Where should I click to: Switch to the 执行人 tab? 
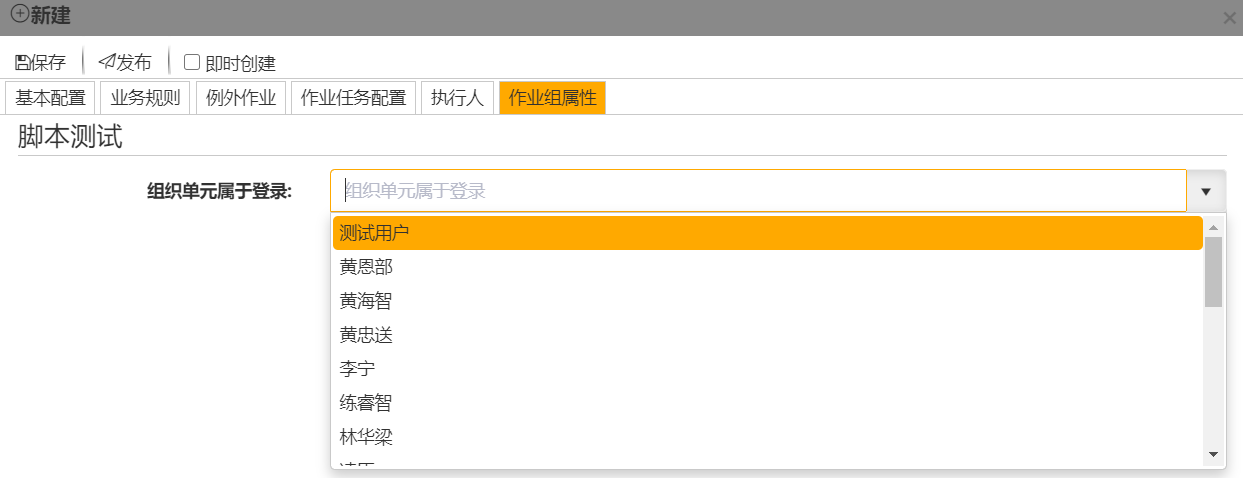click(x=457, y=98)
